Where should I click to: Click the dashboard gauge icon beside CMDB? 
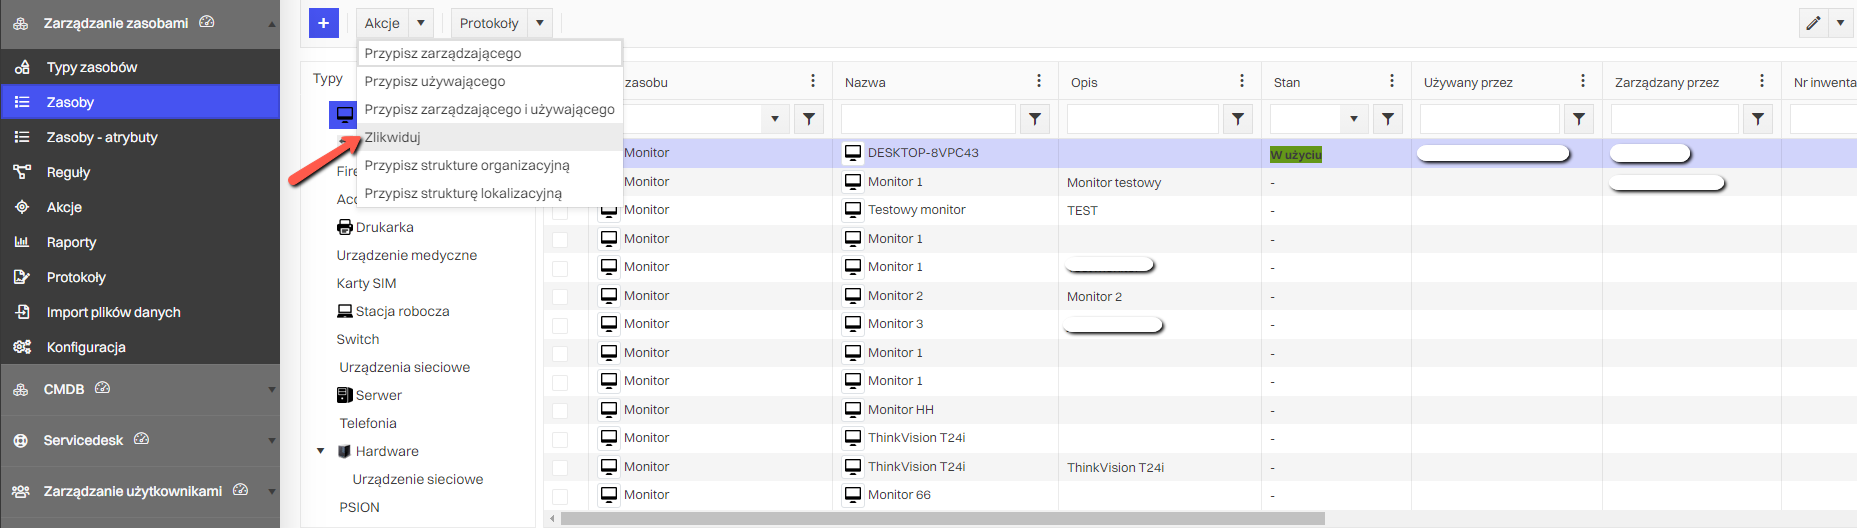tap(102, 388)
